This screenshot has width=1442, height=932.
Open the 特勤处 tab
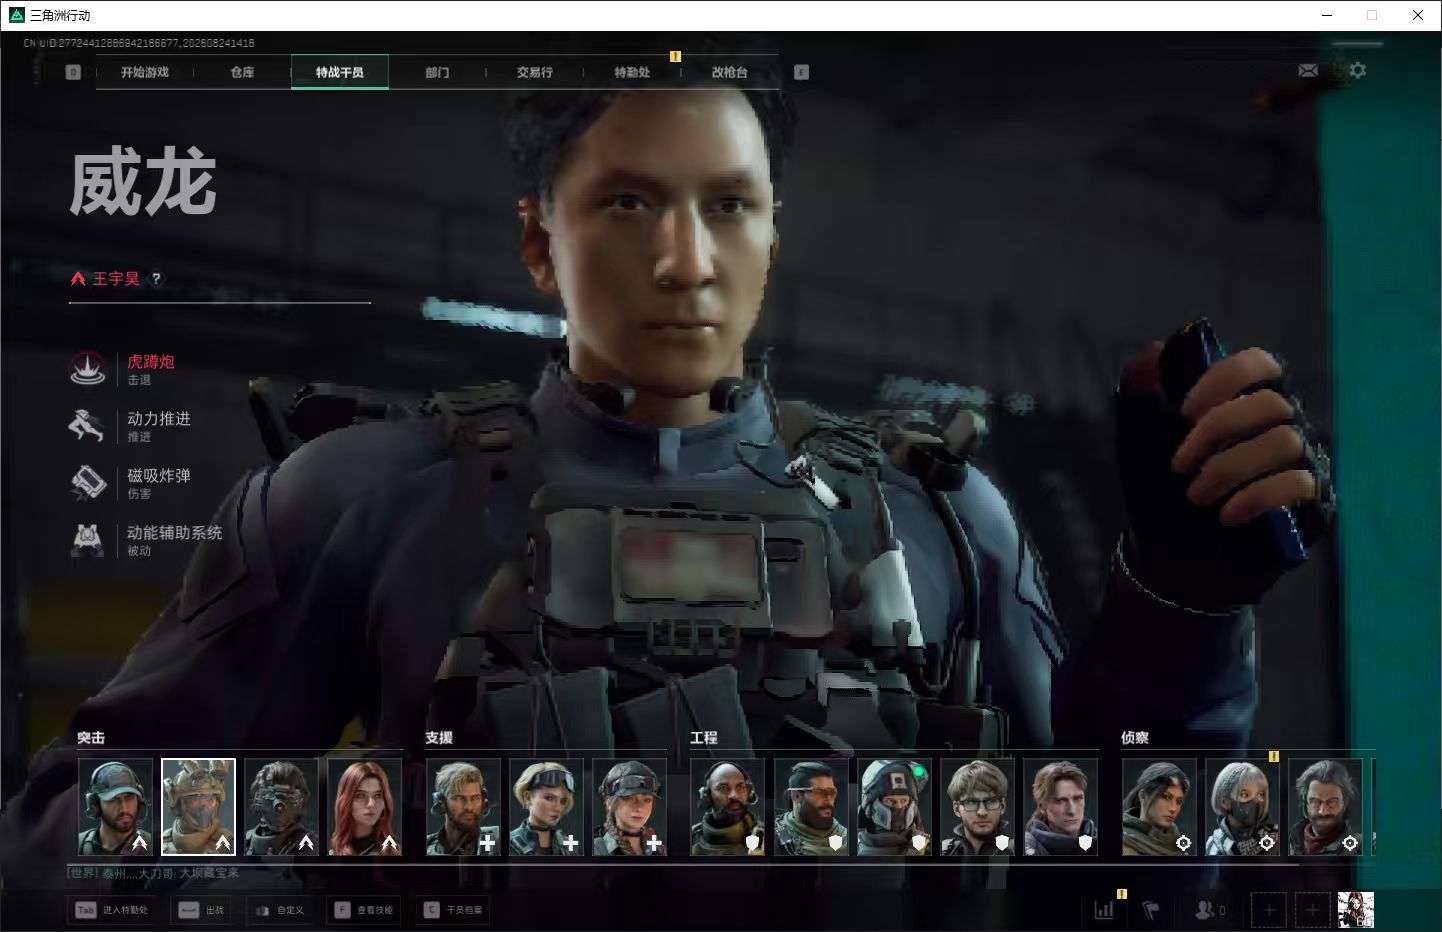click(x=632, y=72)
